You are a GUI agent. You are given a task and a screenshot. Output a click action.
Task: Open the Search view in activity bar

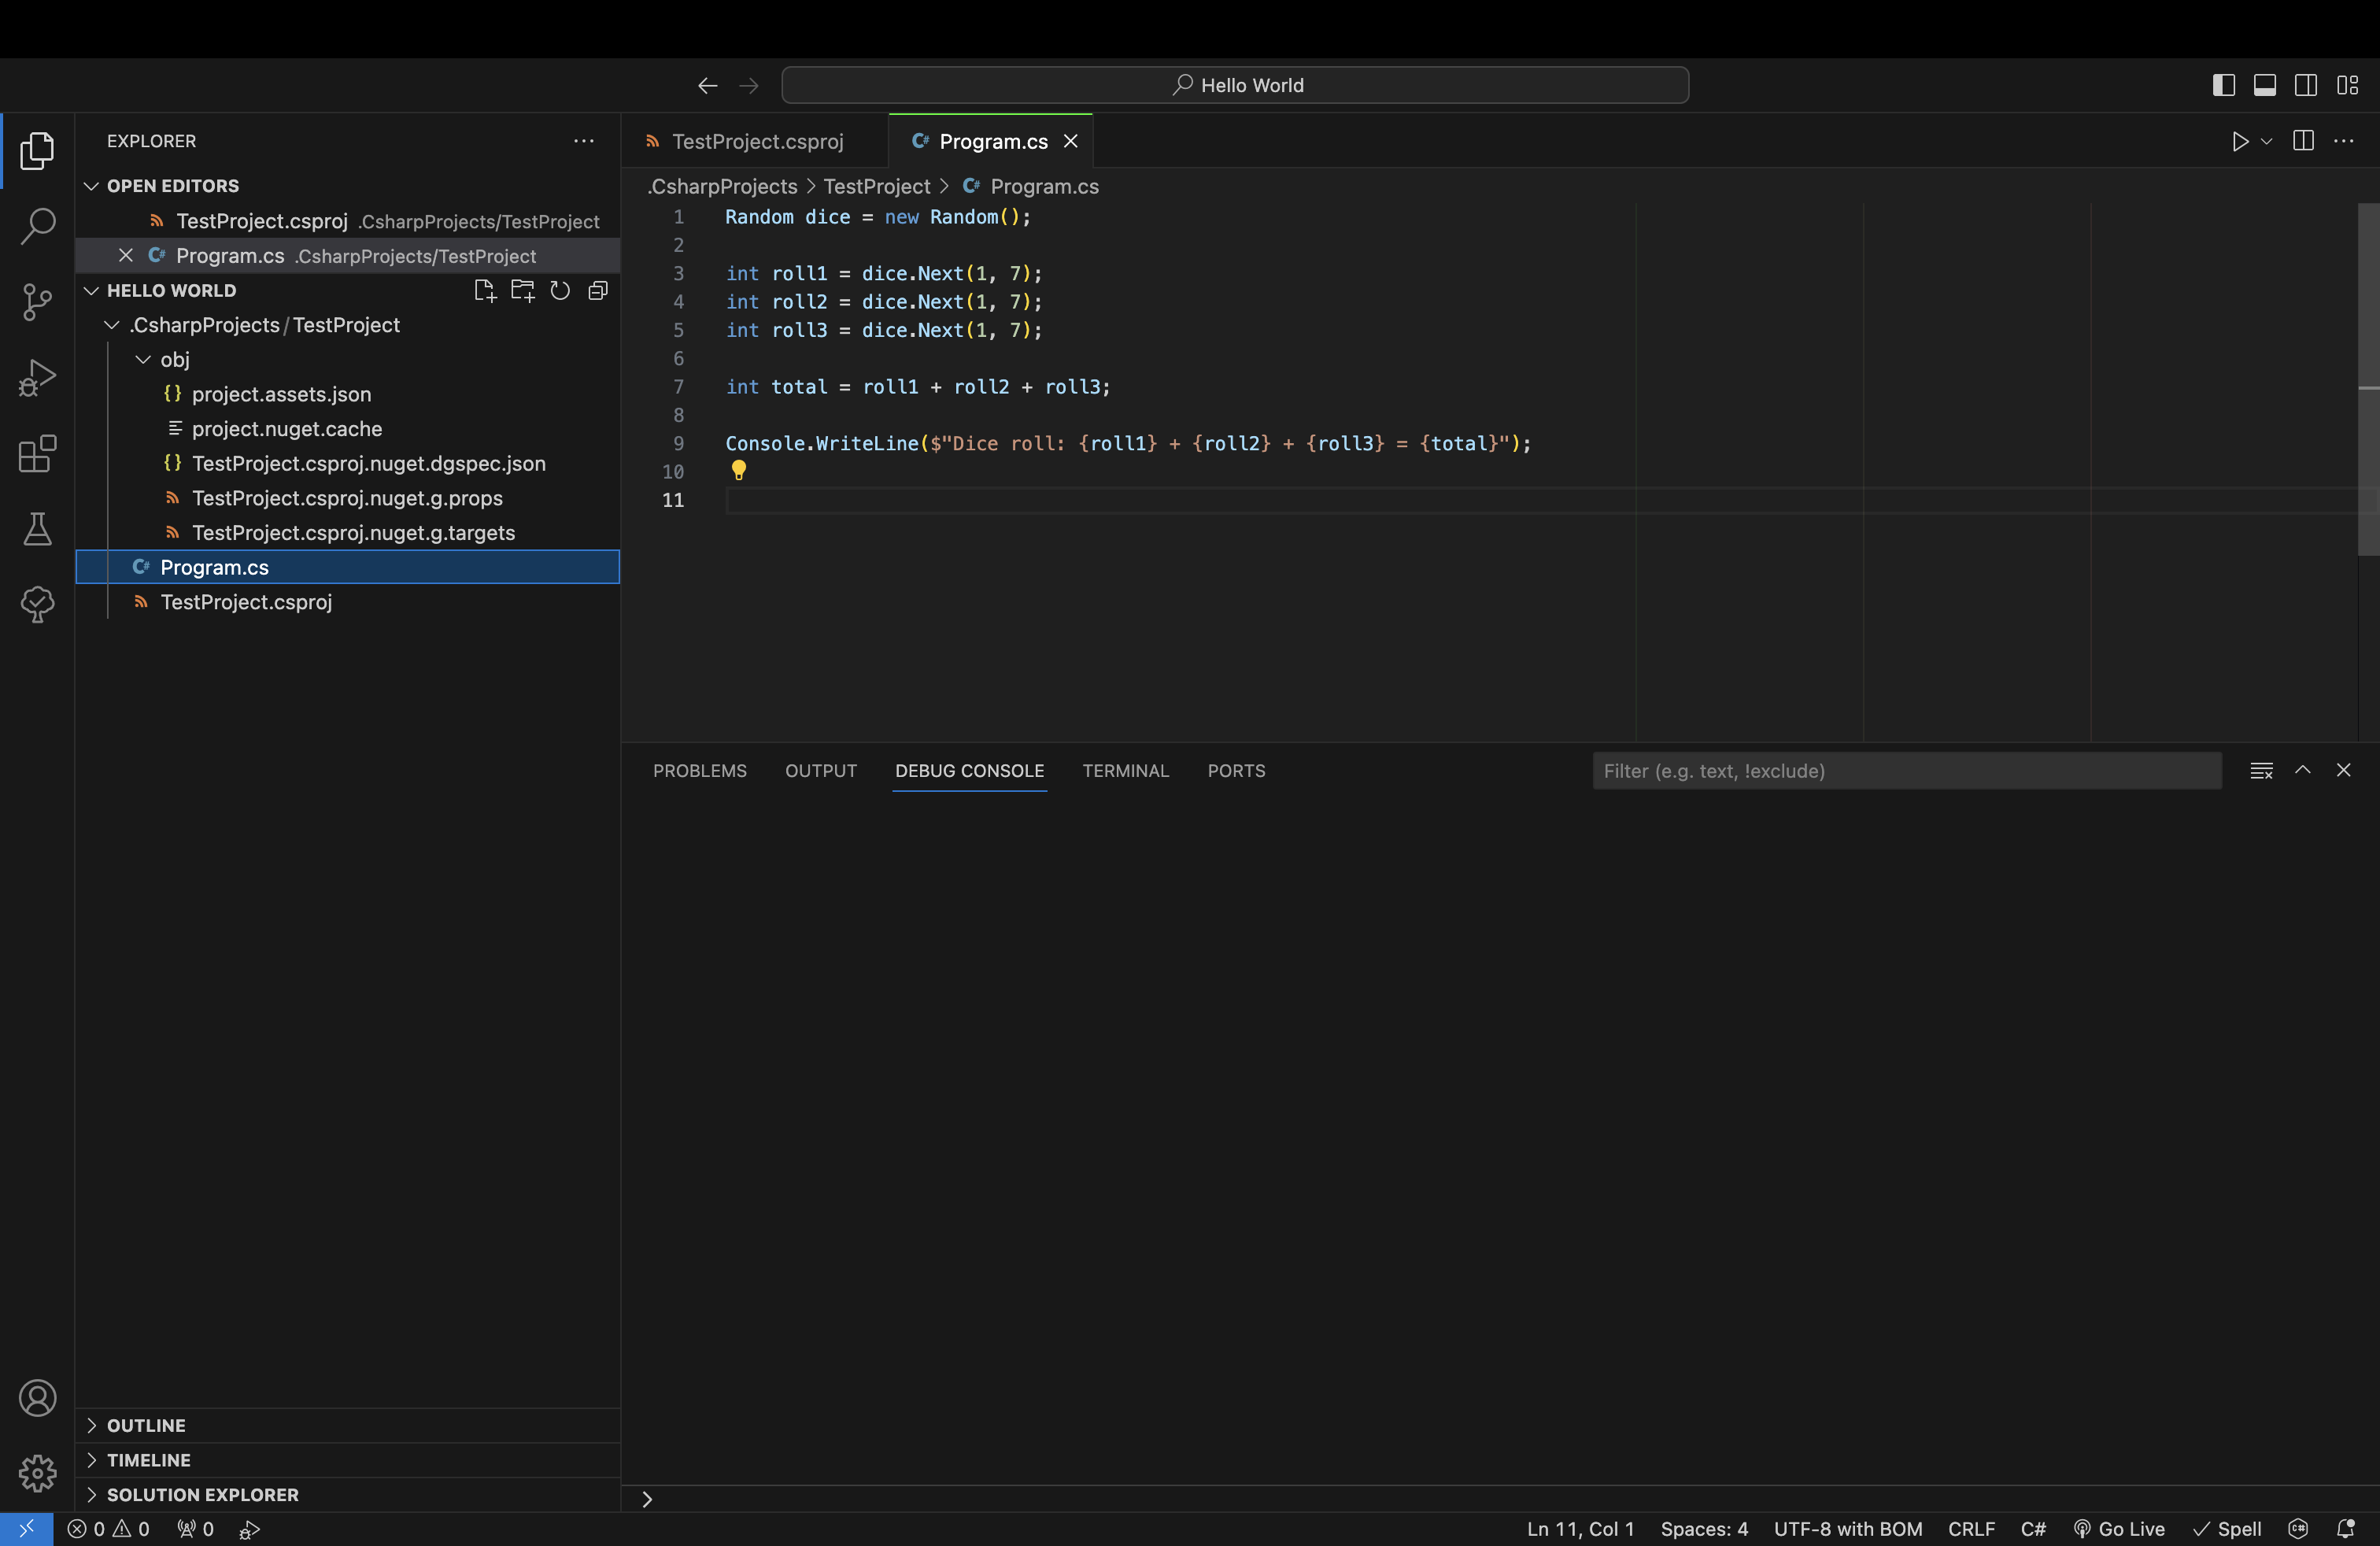click(x=37, y=226)
